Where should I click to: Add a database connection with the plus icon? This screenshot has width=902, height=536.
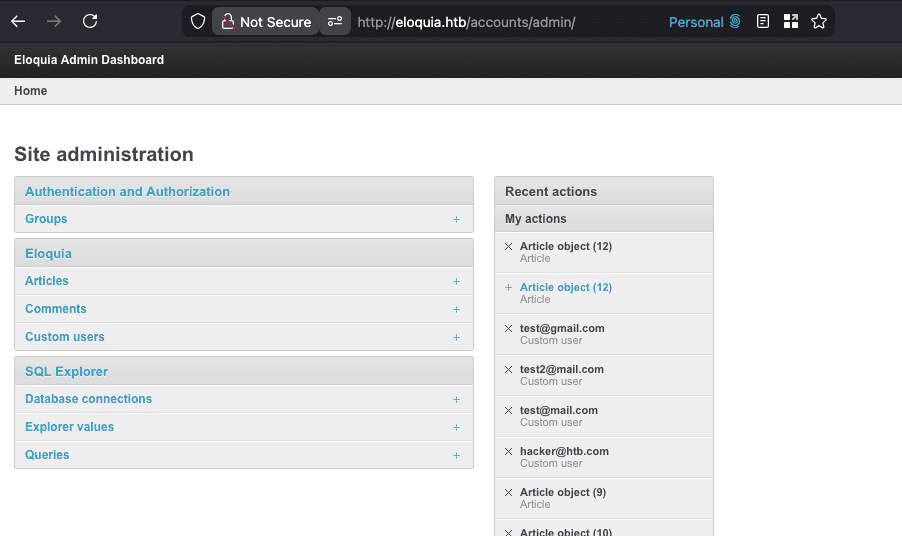point(456,399)
